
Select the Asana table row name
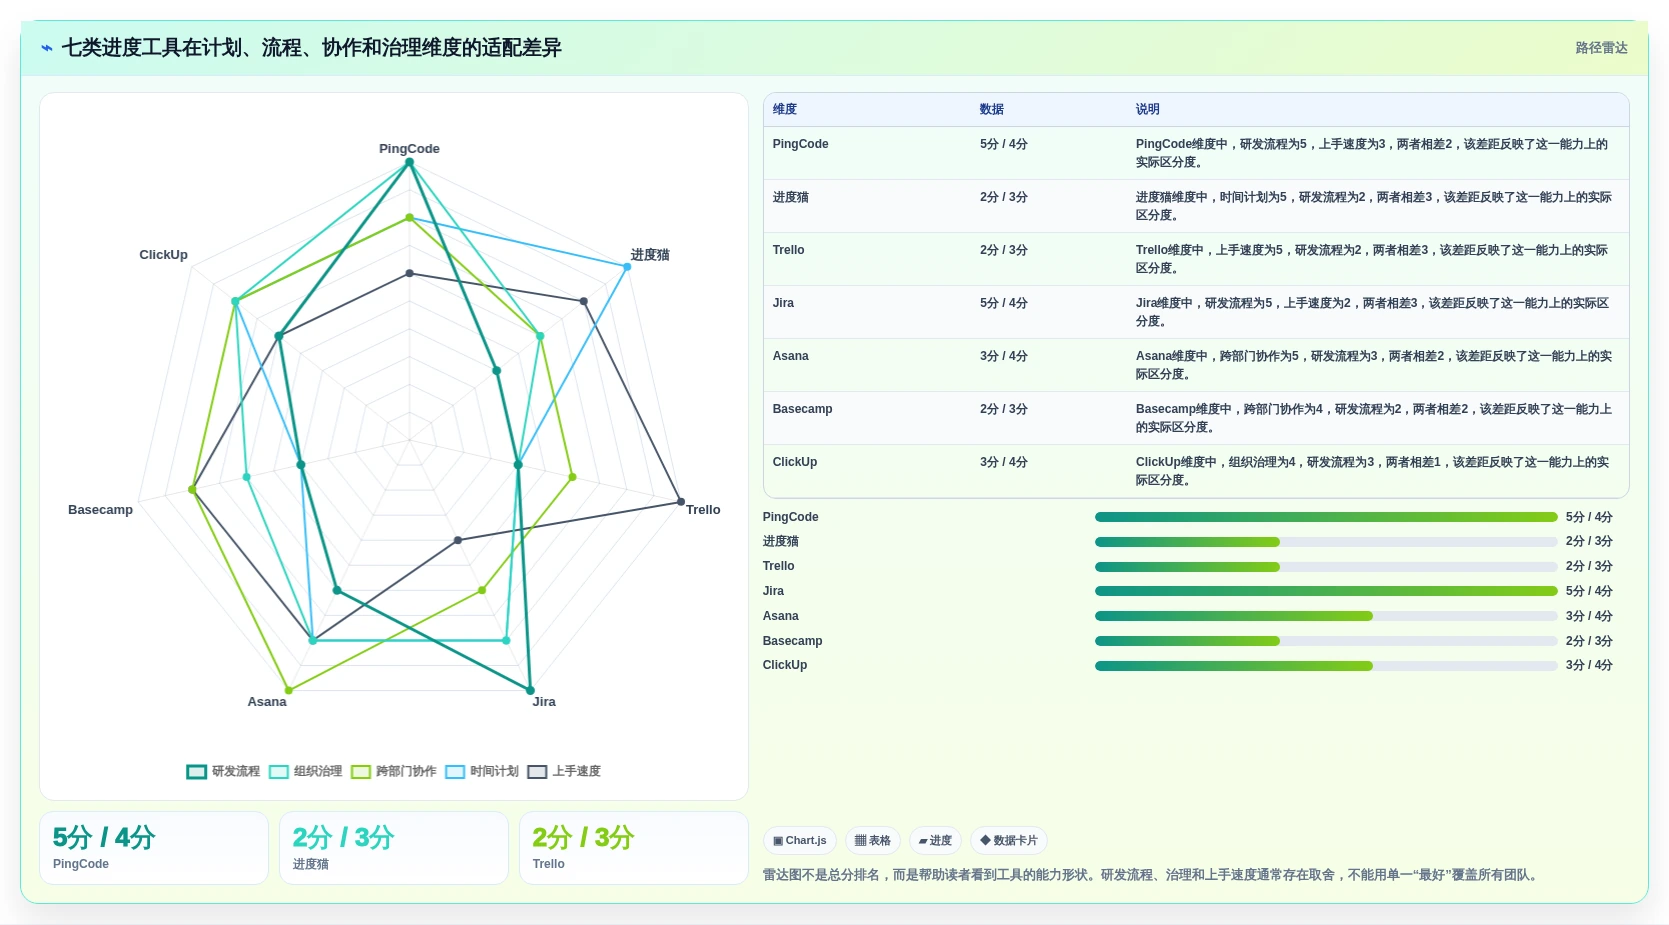[790, 356]
